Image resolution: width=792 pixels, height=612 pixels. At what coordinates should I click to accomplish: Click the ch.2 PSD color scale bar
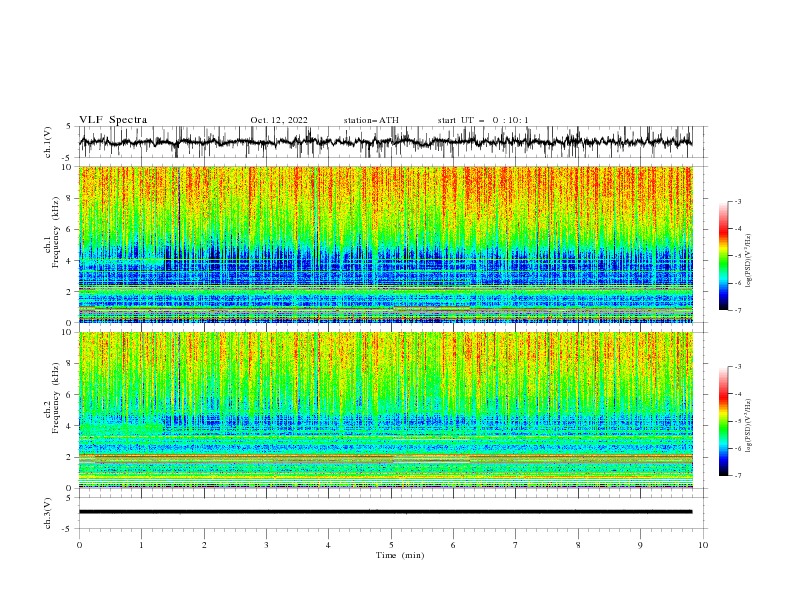point(723,421)
